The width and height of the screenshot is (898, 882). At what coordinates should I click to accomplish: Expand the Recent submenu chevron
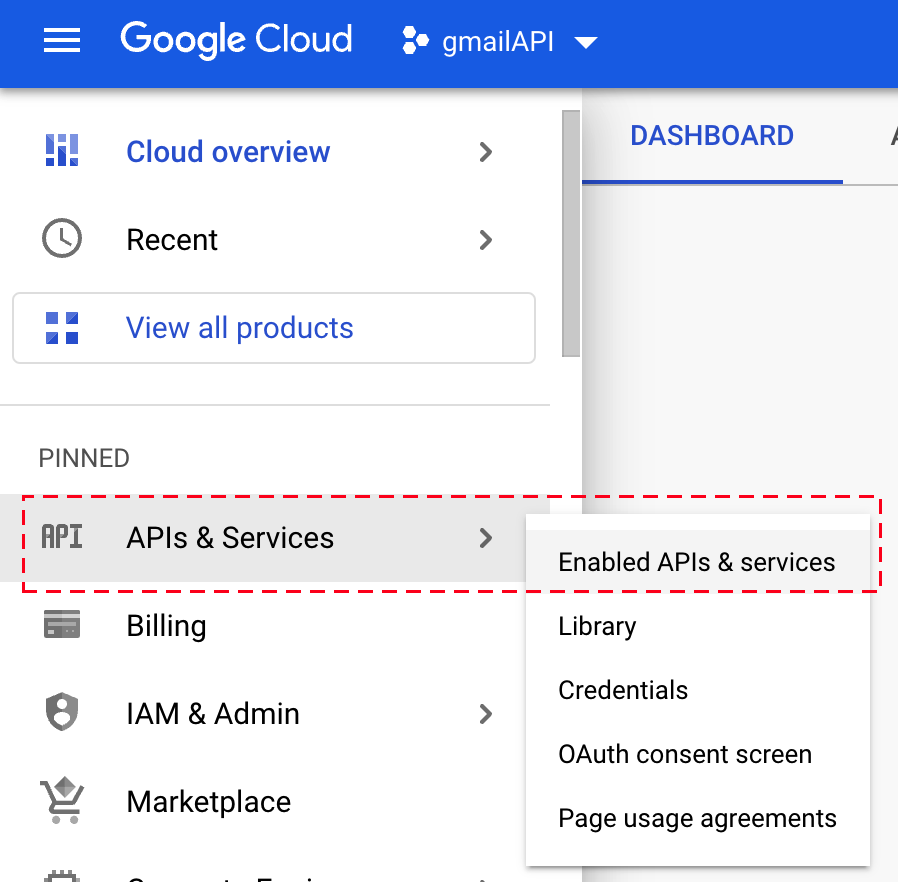pyautogui.click(x=486, y=240)
